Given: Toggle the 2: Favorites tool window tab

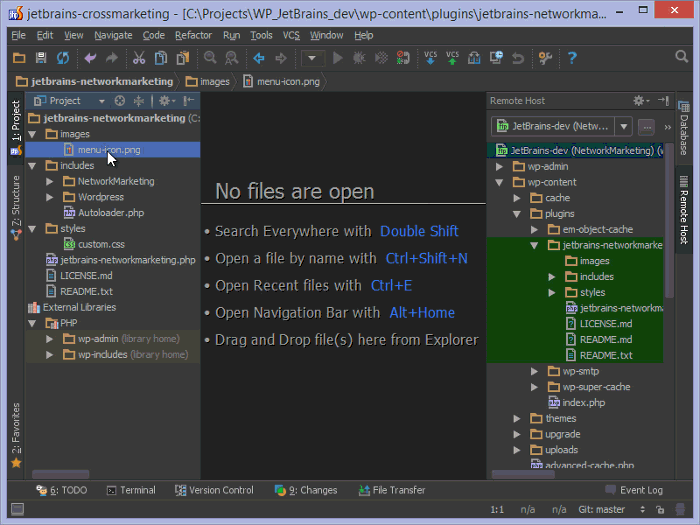Looking at the screenshot, I should coord(16,435).
